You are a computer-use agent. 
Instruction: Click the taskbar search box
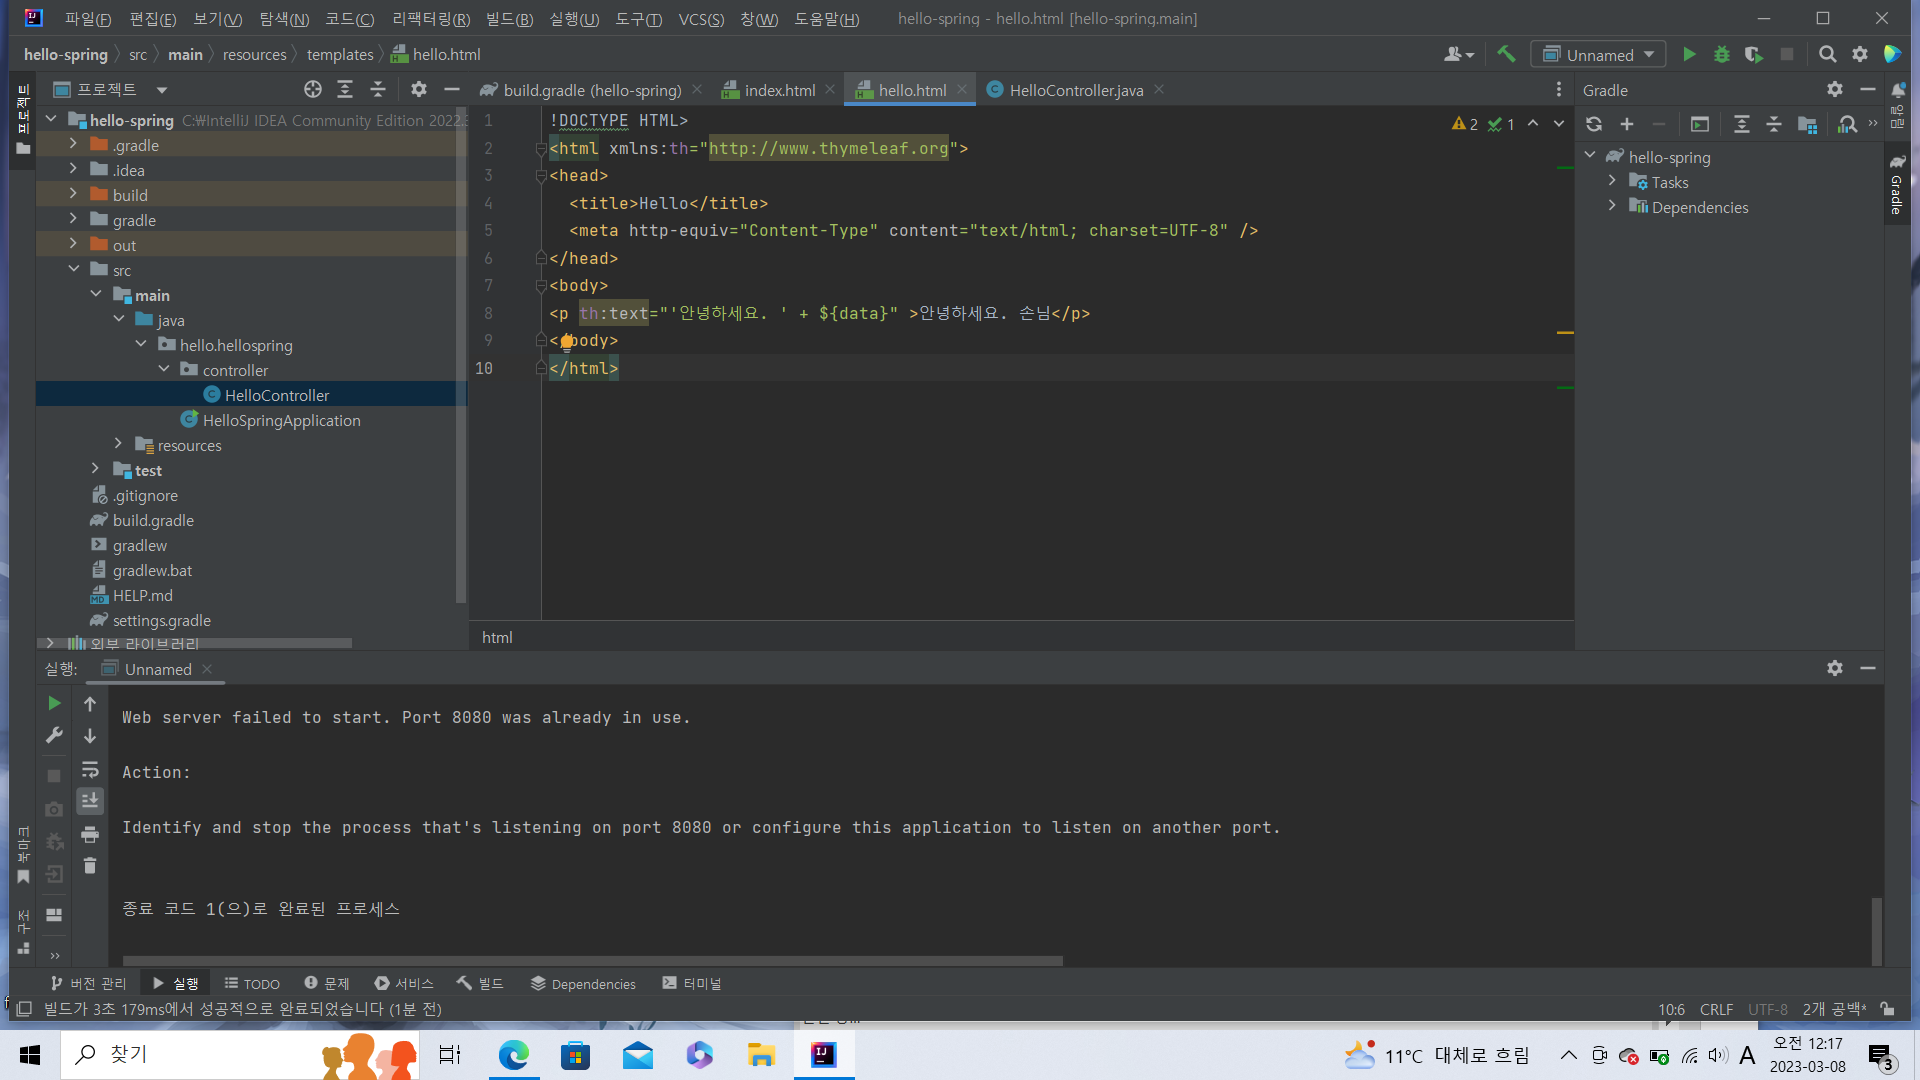pyautogui.click(x=240, y=1055)
